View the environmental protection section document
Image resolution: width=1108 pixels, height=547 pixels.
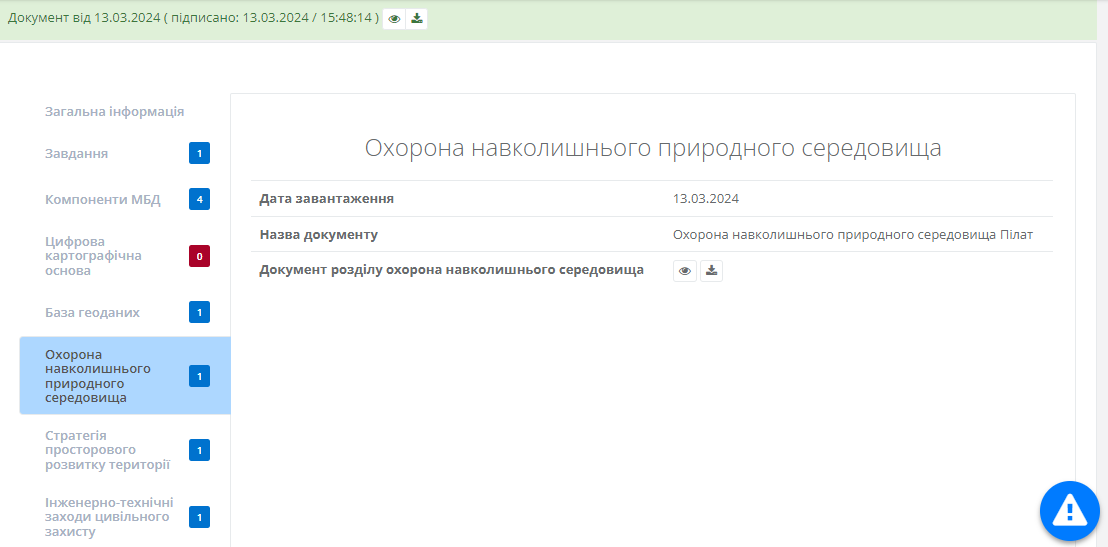(685, 271)
